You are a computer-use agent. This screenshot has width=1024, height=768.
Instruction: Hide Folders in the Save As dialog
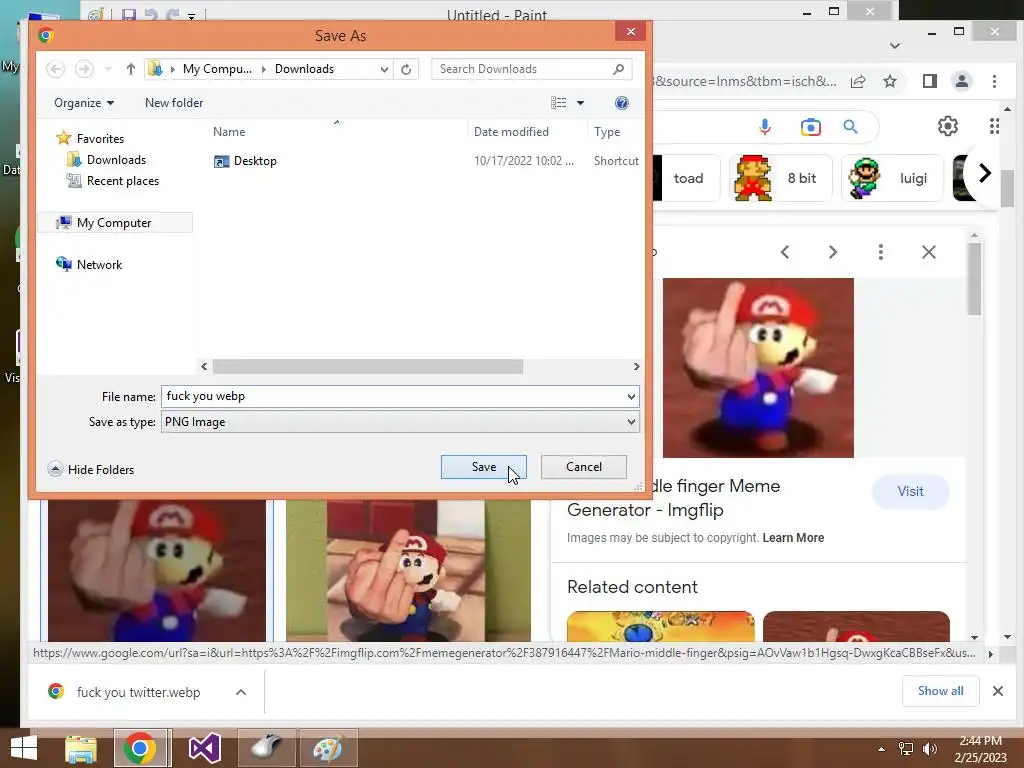tap(91, 470)
